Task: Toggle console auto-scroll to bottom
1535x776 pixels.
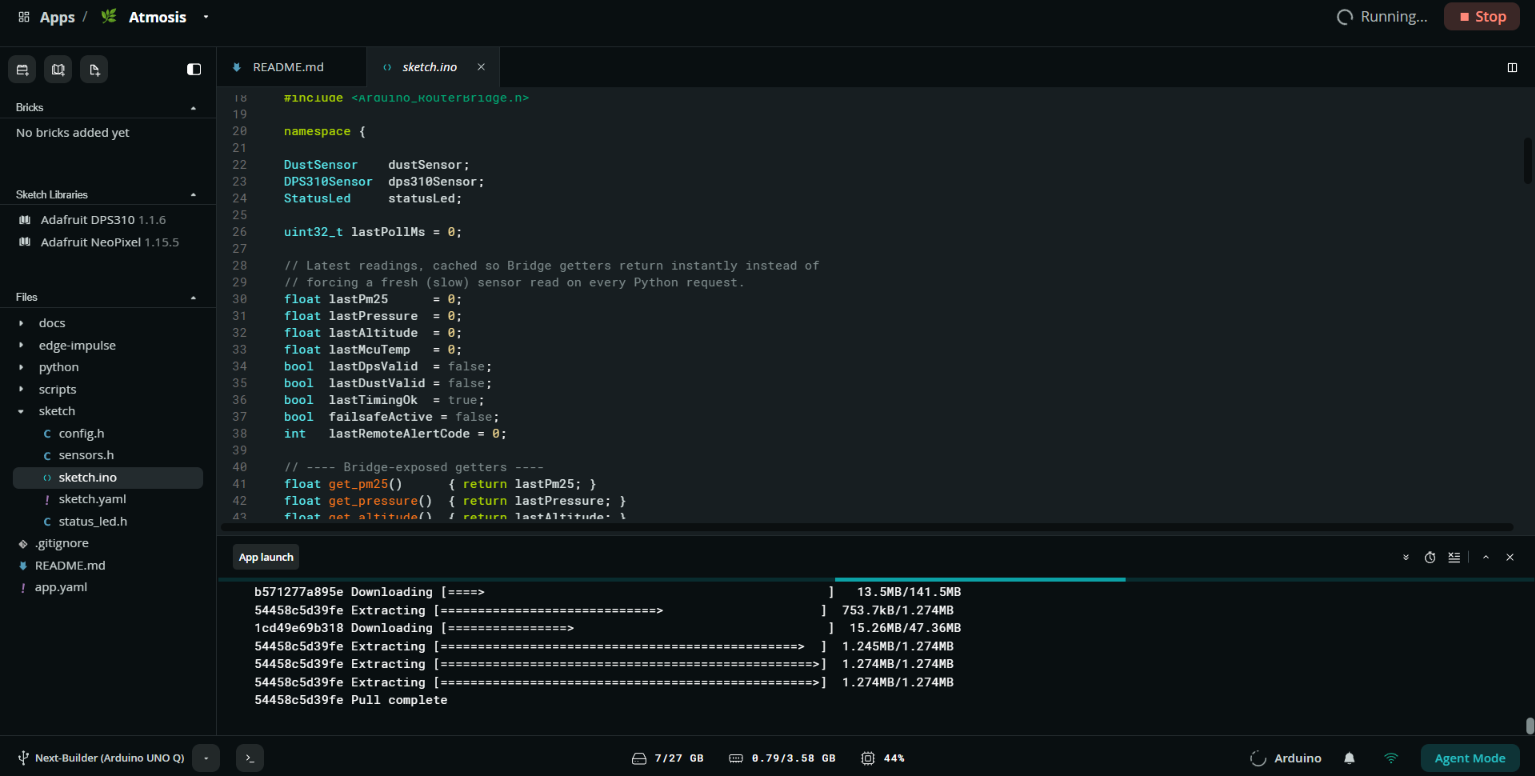Action: 1406,557
